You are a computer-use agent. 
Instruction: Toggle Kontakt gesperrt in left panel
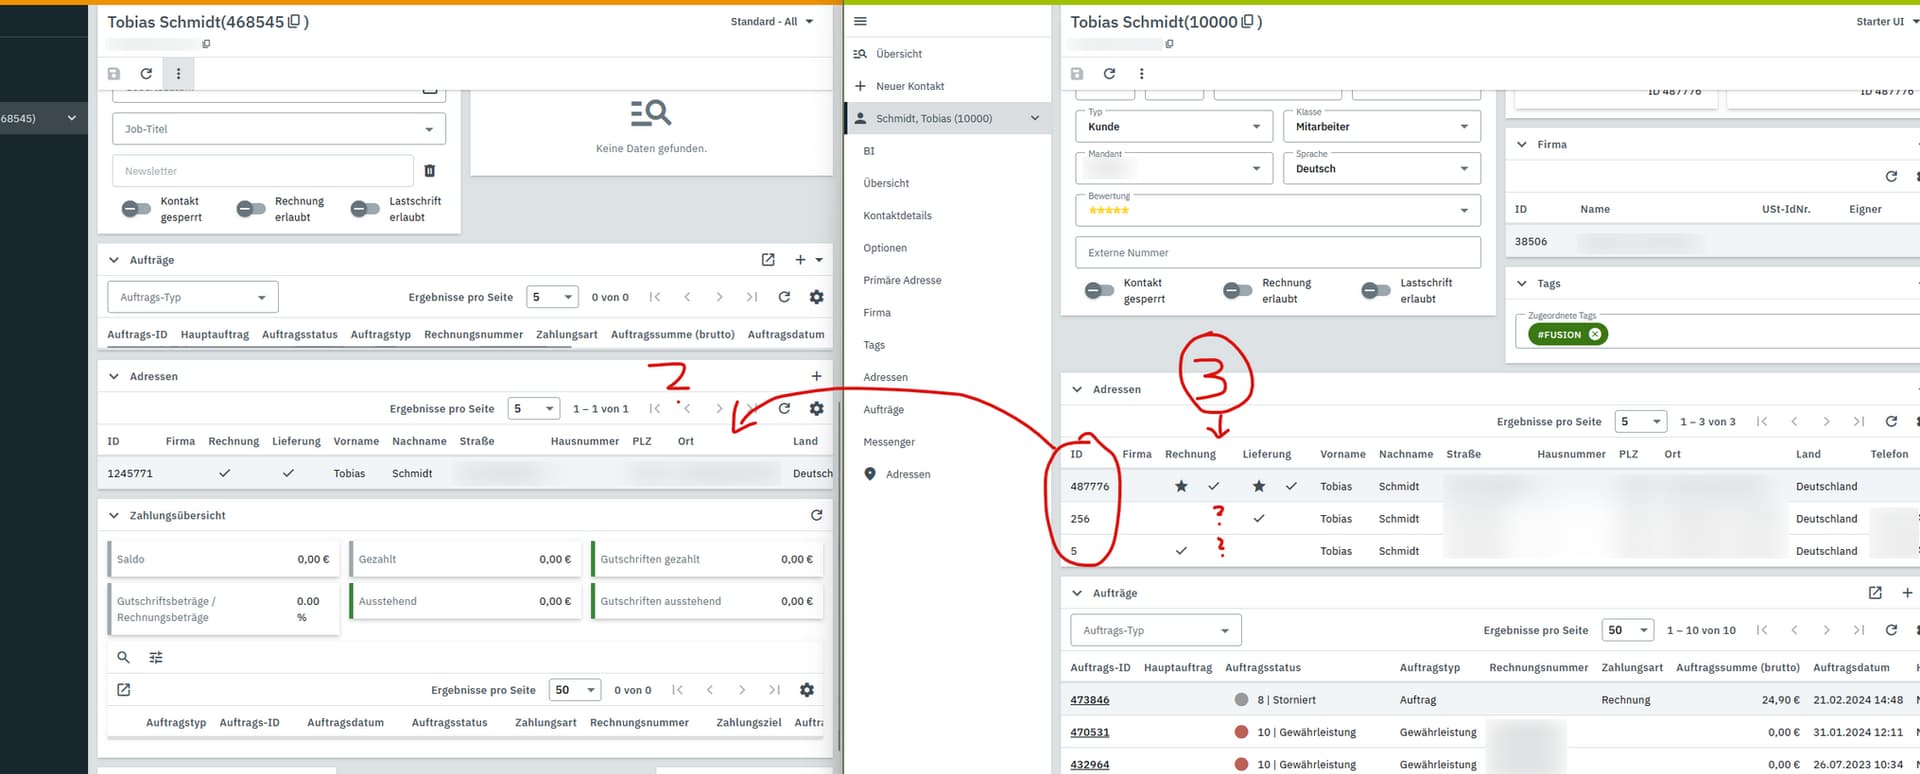tap(137, 209)
